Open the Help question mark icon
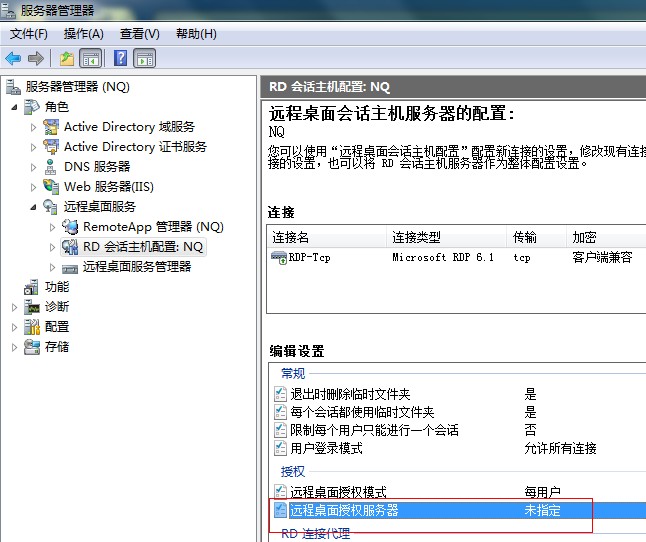Viewport: 646px width, 542px height. pos(120,58)
